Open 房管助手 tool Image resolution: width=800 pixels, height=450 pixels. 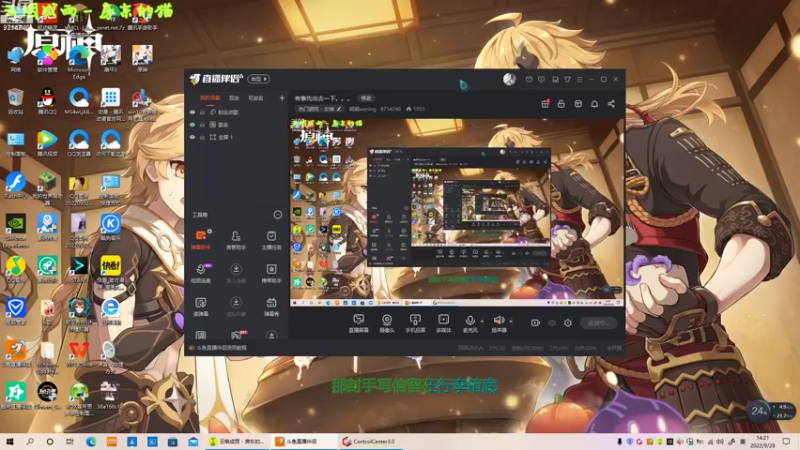click(236, 240)
